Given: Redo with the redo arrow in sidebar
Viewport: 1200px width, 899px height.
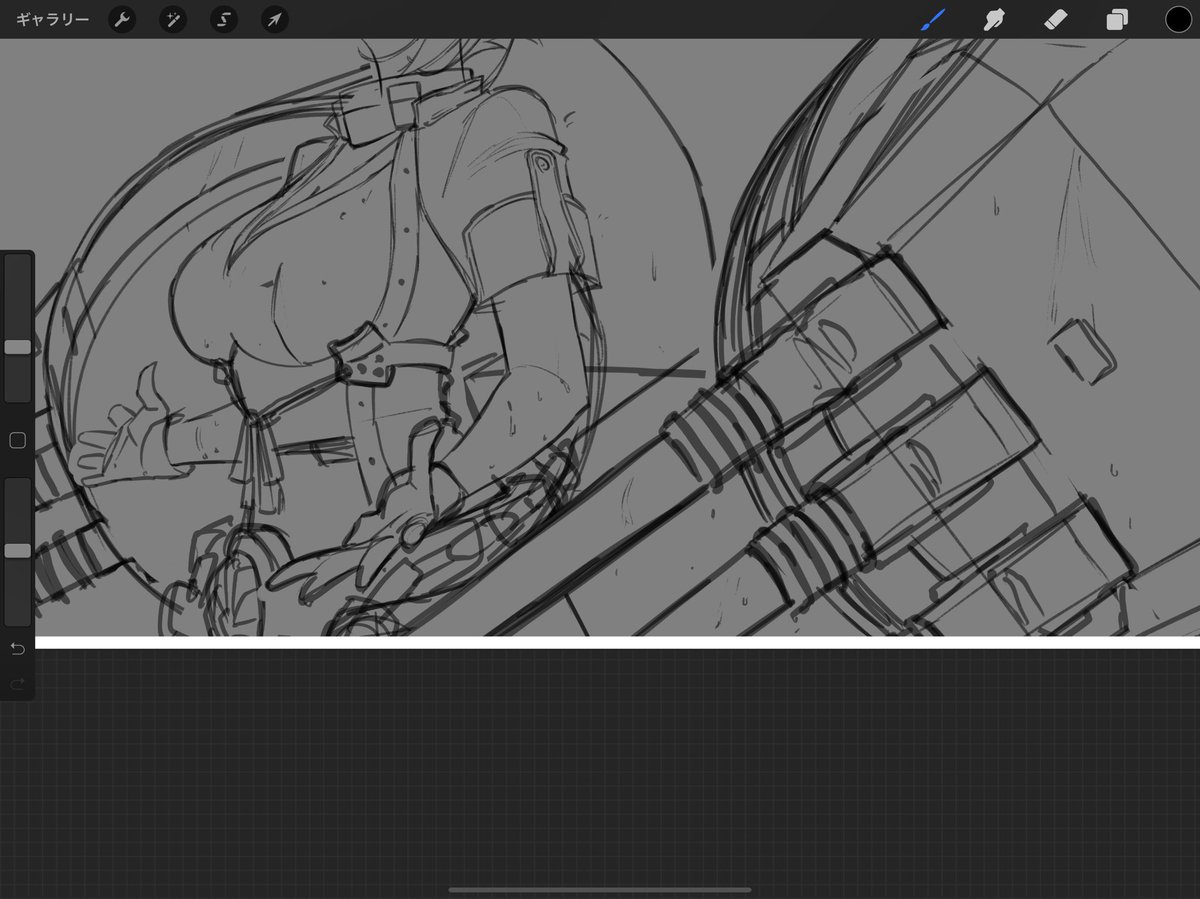Looking at the screenshot, I should coord(17,684).
